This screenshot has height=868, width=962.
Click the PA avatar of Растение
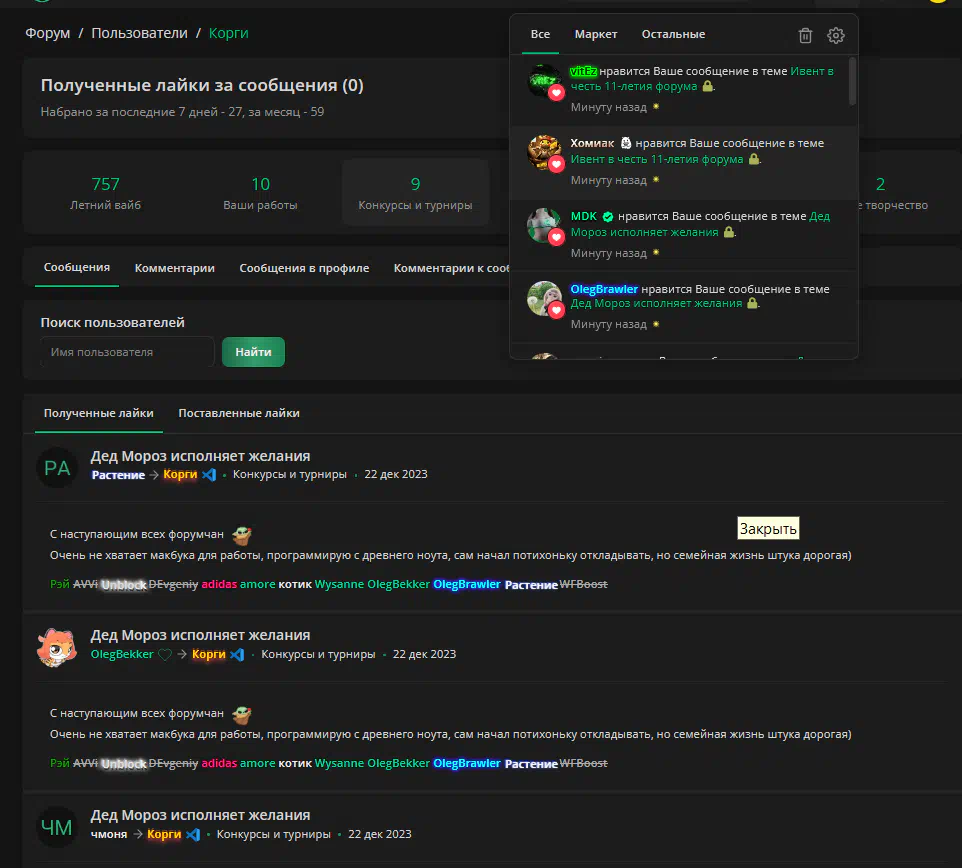point(57,468)
